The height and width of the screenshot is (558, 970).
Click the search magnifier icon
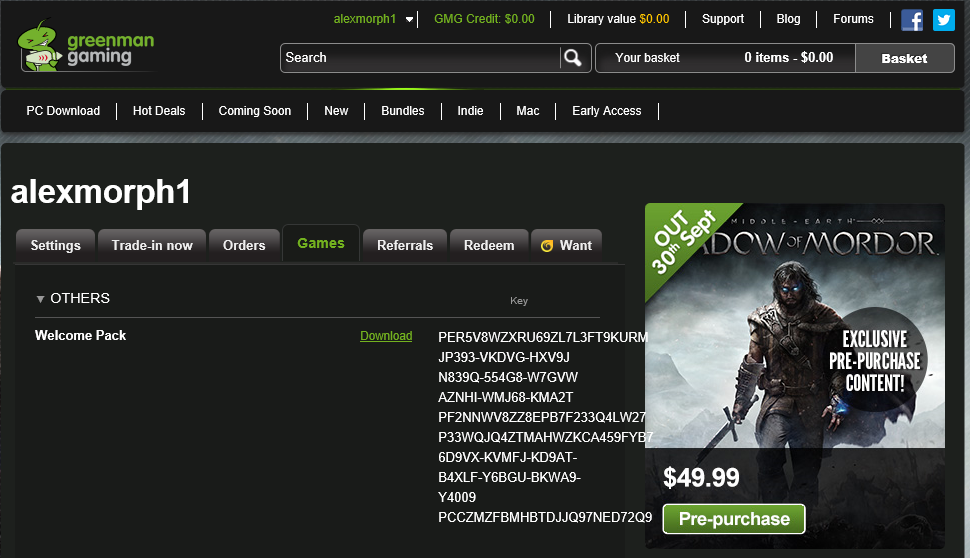point(573,58)
